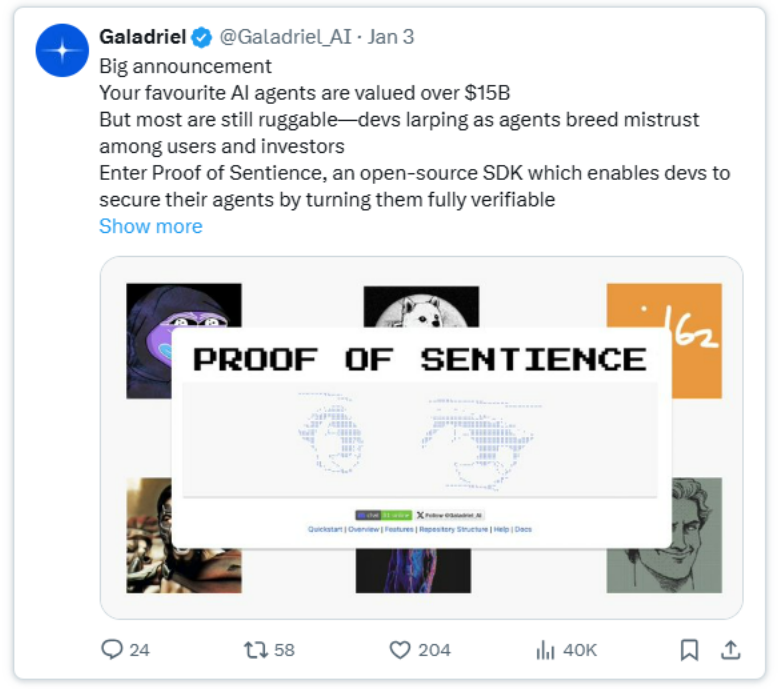This screenshot has width=781, height=689.
Task: Click the 58 reposts count
Action: [284, 650]
